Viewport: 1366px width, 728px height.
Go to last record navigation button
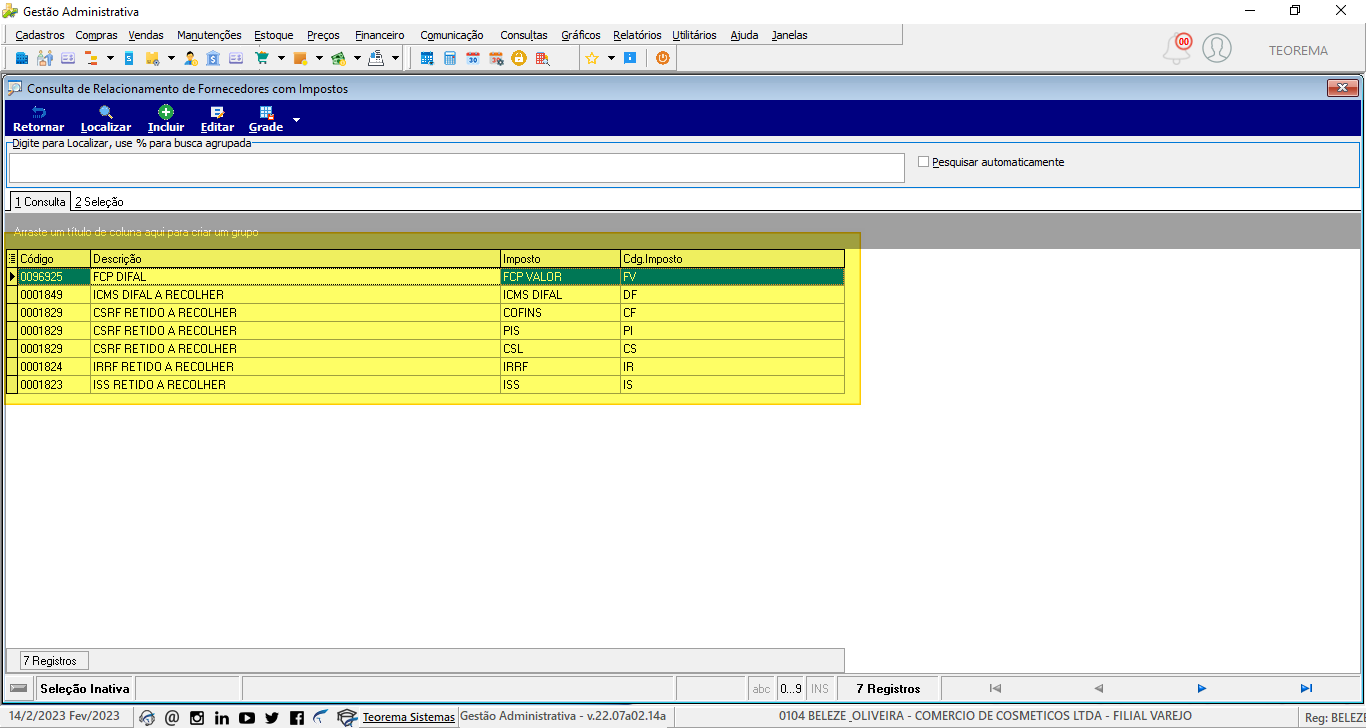coord(1306,688)
